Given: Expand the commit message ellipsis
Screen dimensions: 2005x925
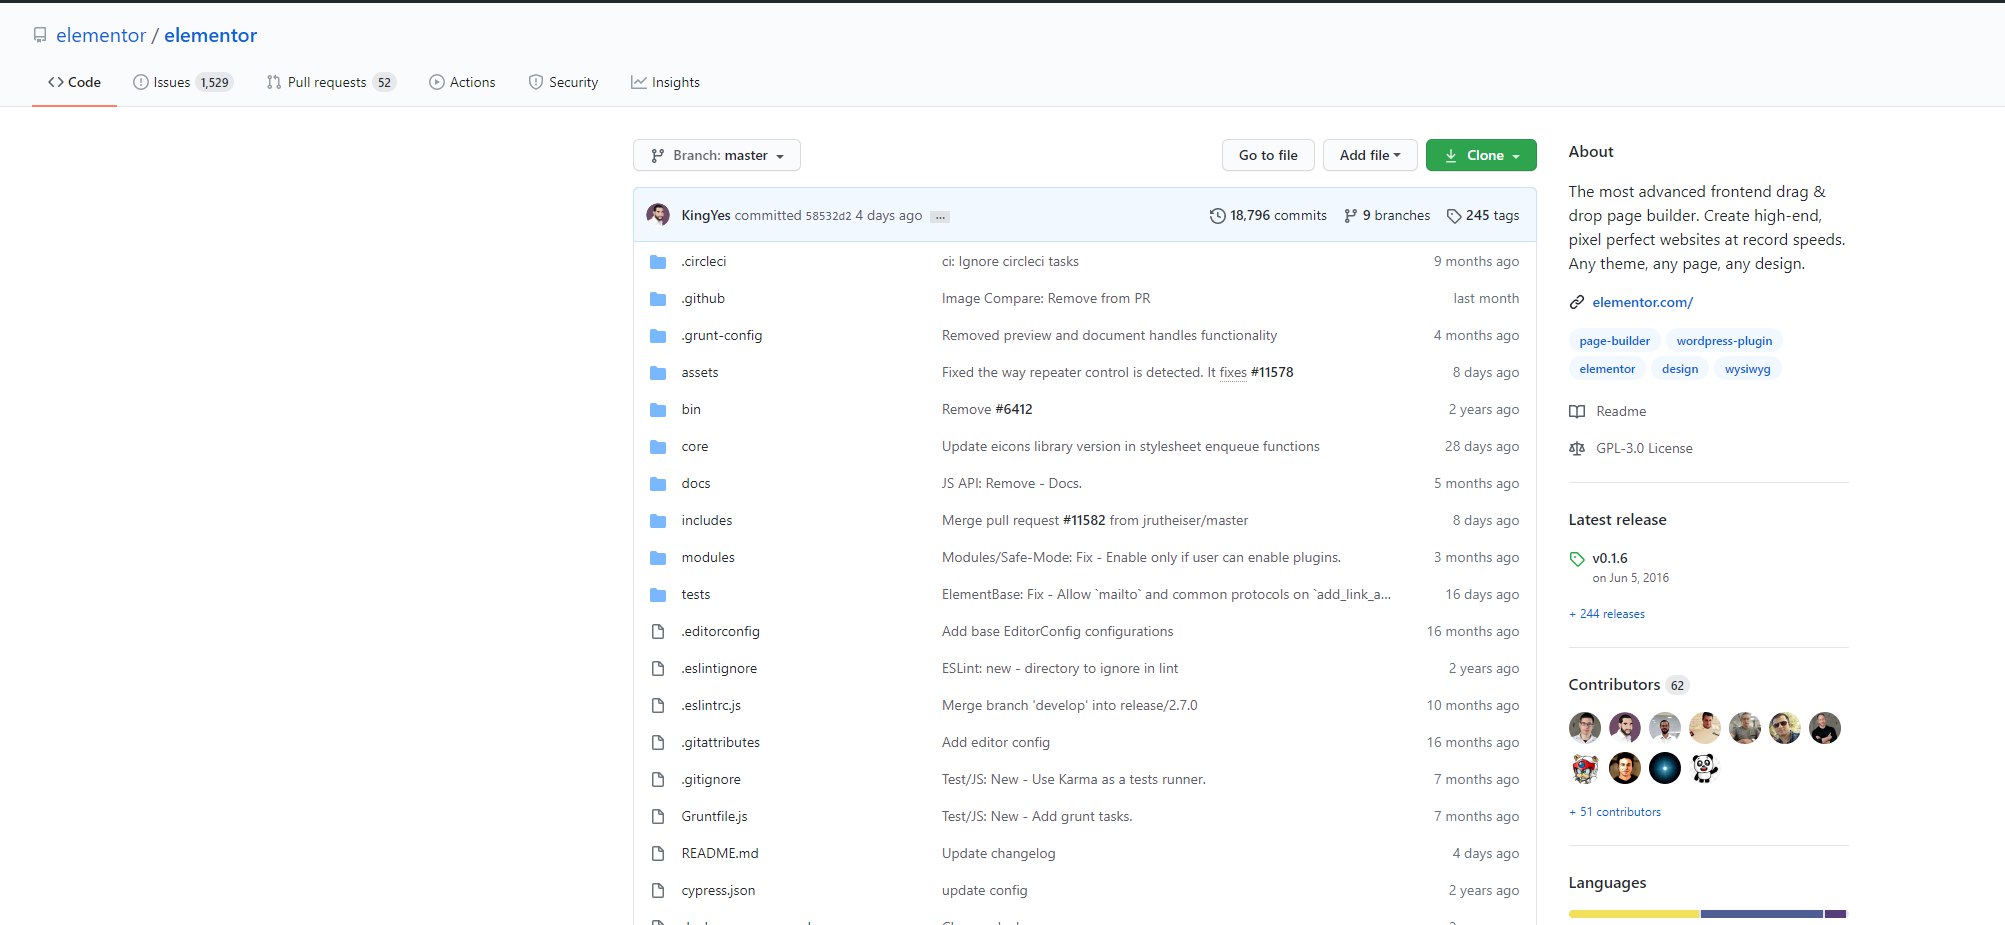Looking at the screenshot, I should pos(940,217).
